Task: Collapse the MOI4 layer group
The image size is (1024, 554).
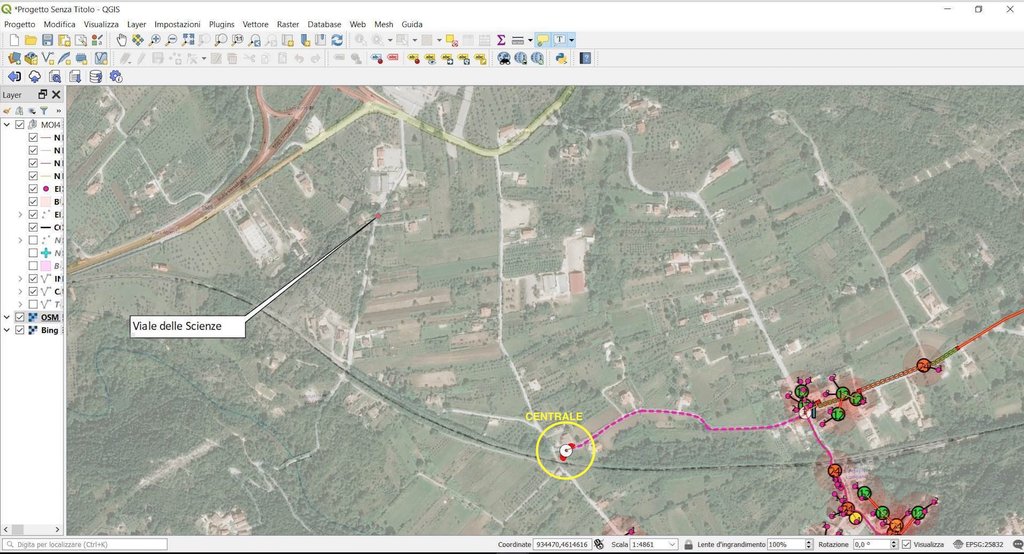Action: 8,125
